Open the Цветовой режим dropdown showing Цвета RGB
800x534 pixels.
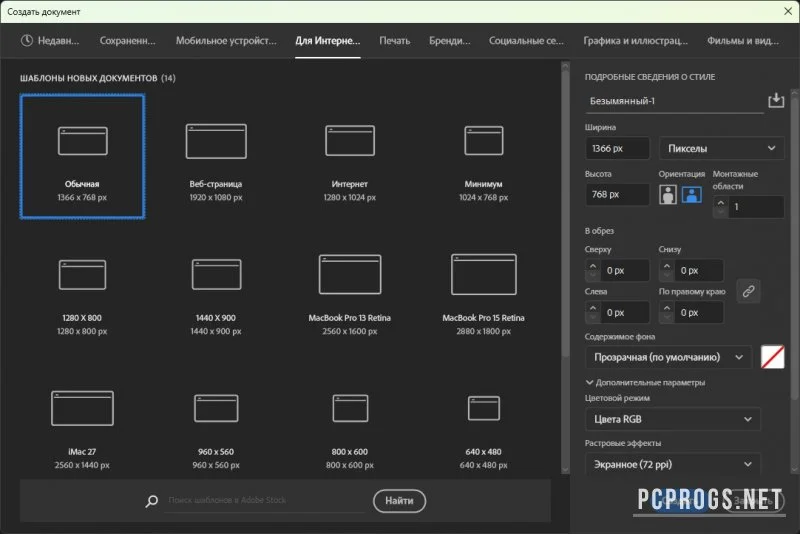pos(672,419)
